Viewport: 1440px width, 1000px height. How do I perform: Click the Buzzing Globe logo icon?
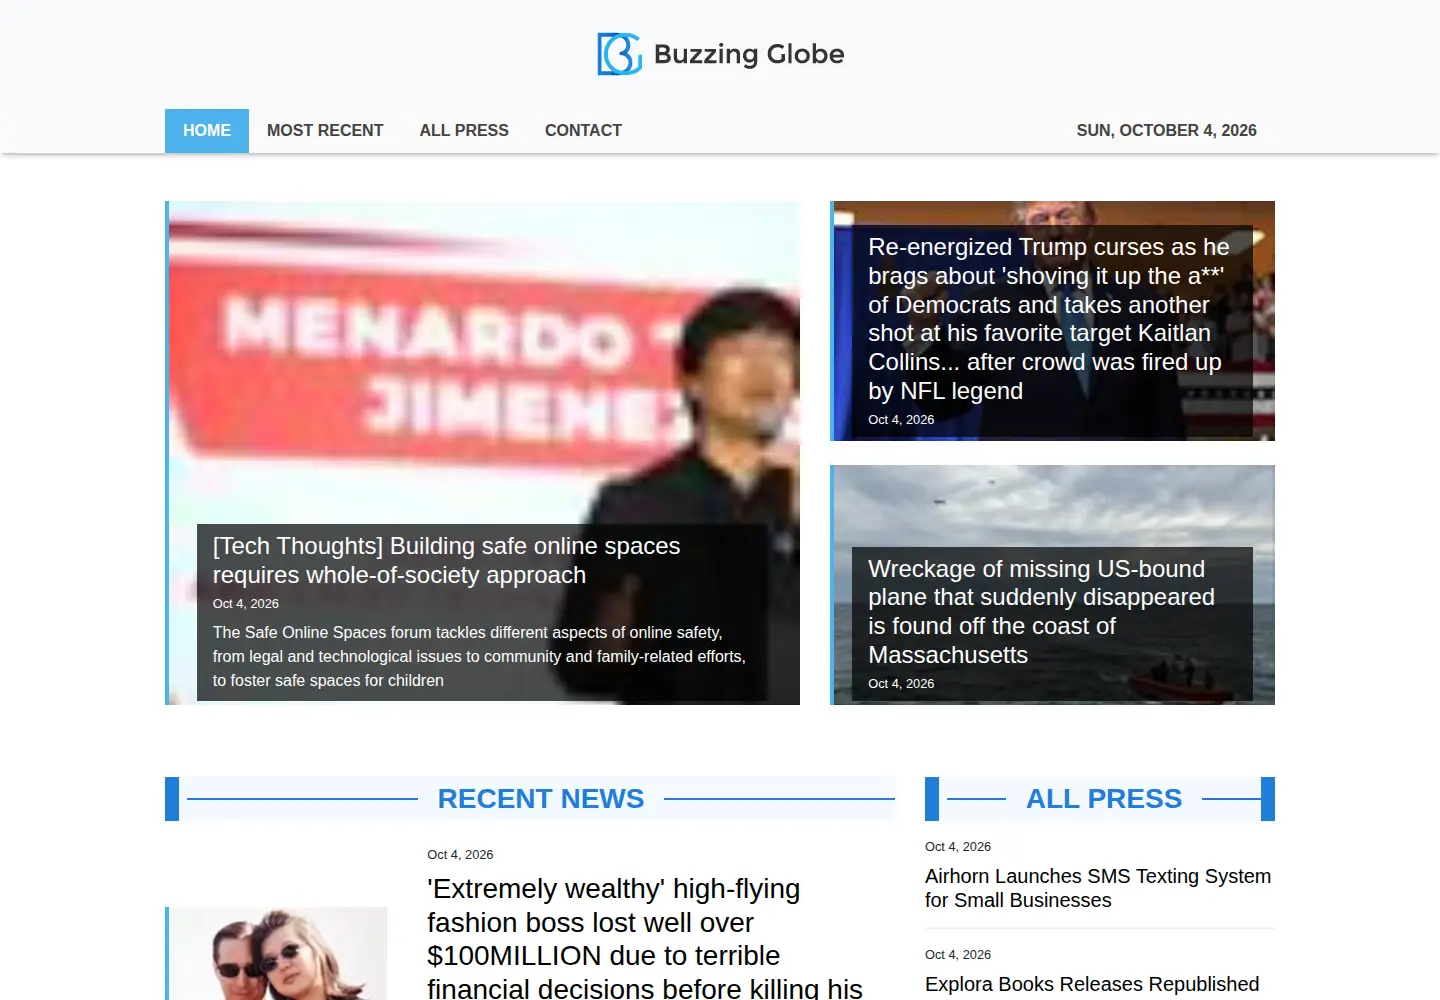pos(619,54)
